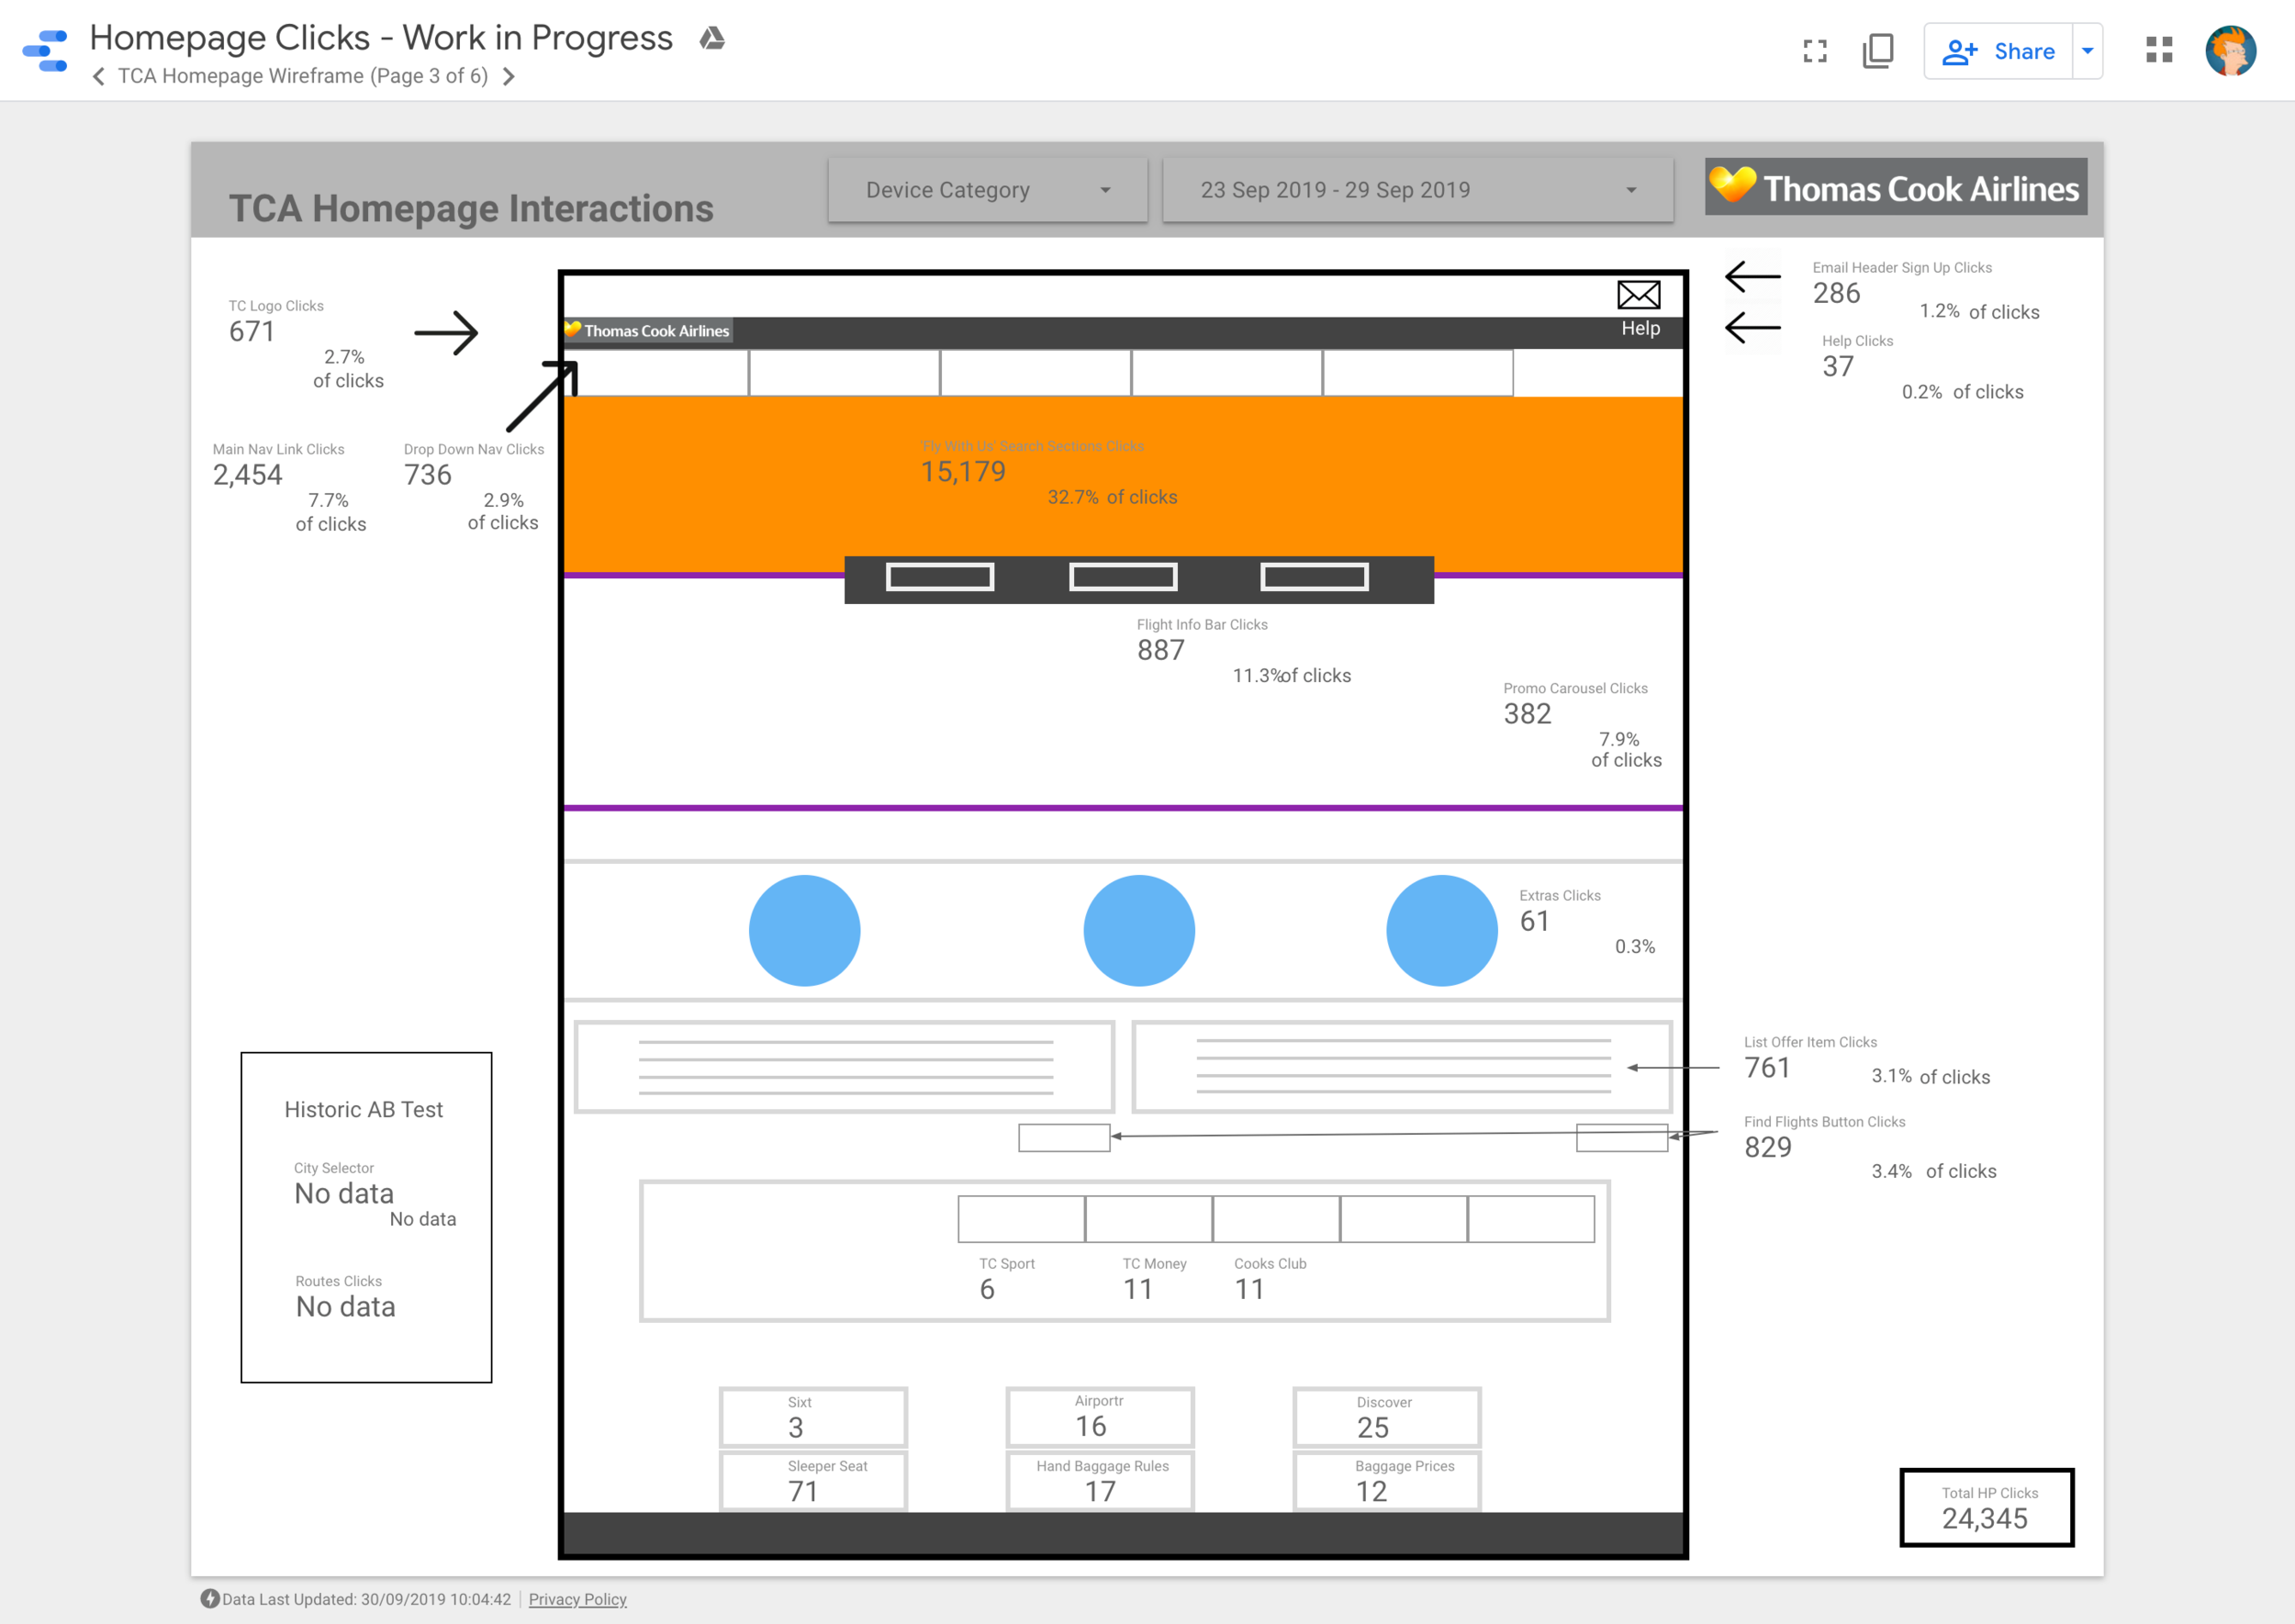
Task: Make a copy of this report
Action: pos(1878,51)
